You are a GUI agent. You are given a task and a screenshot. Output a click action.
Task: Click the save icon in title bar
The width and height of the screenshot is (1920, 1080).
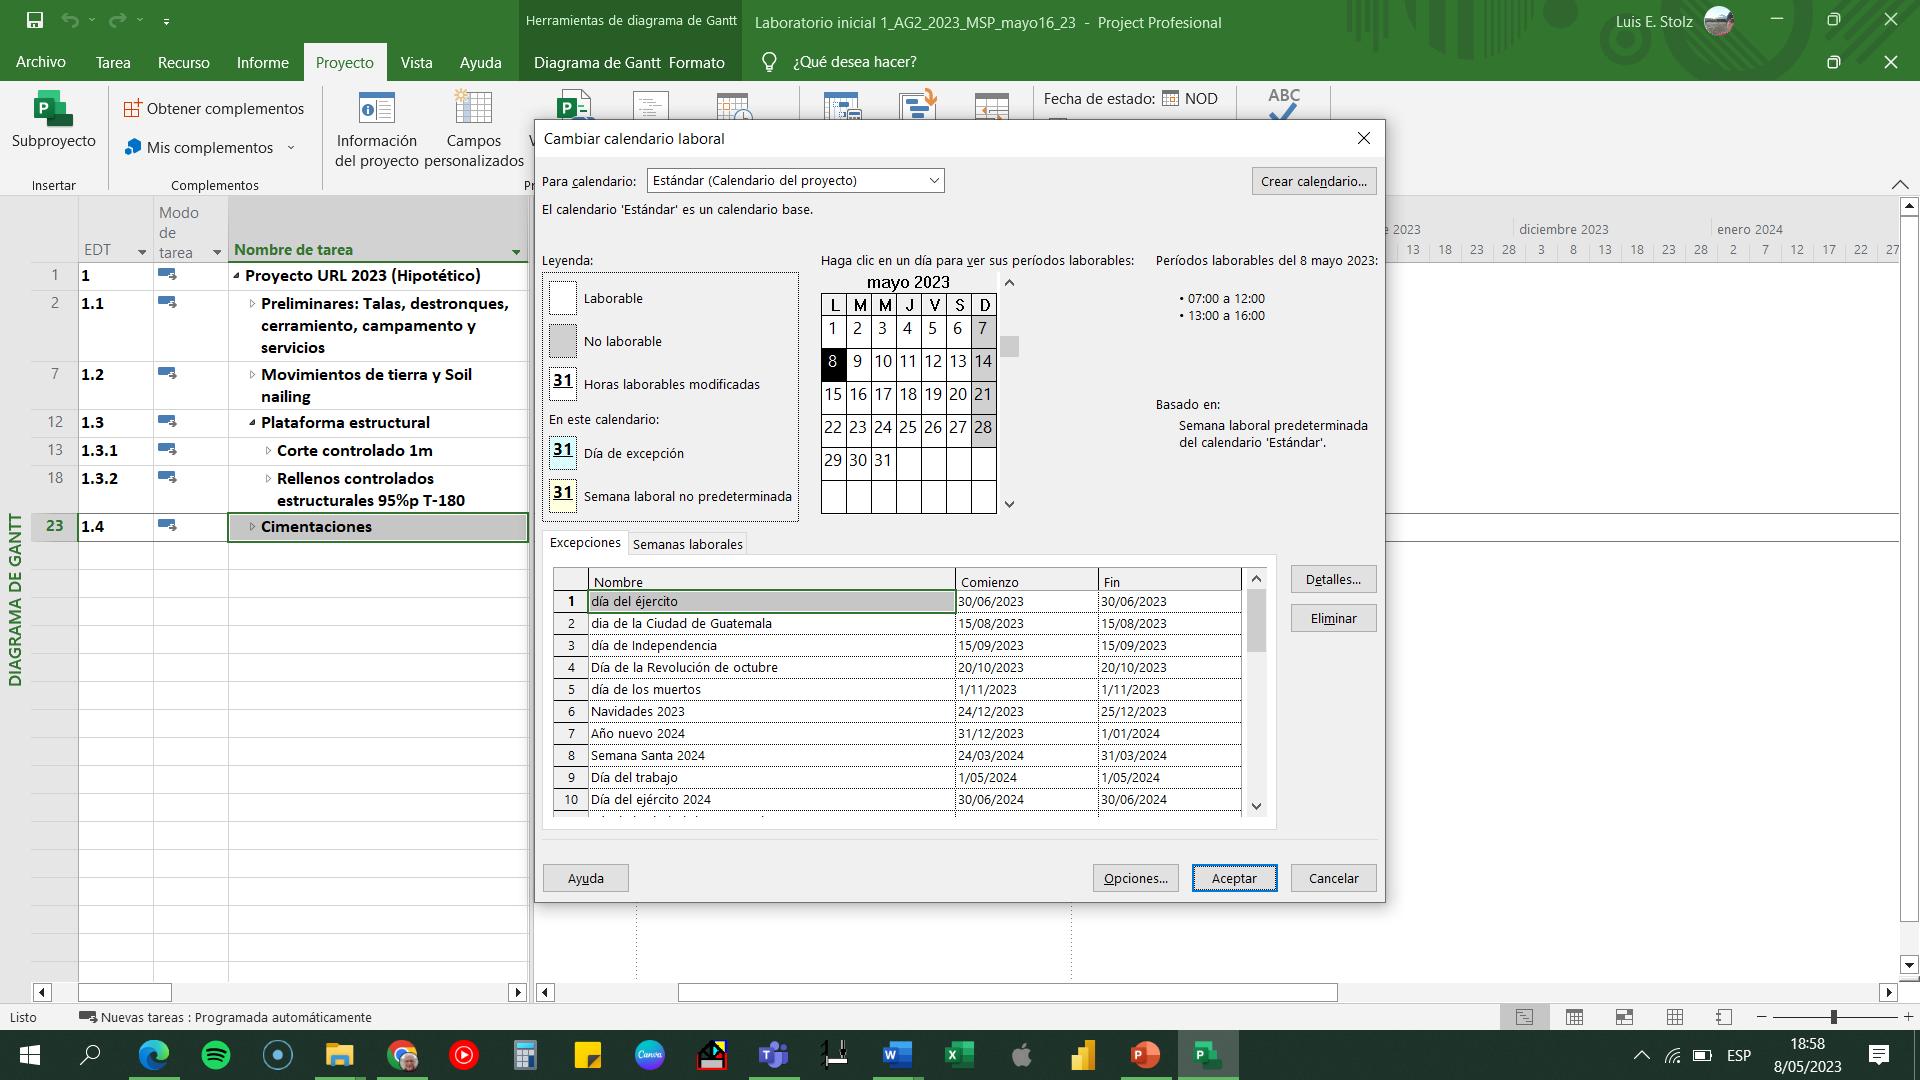tap(34, 20)
